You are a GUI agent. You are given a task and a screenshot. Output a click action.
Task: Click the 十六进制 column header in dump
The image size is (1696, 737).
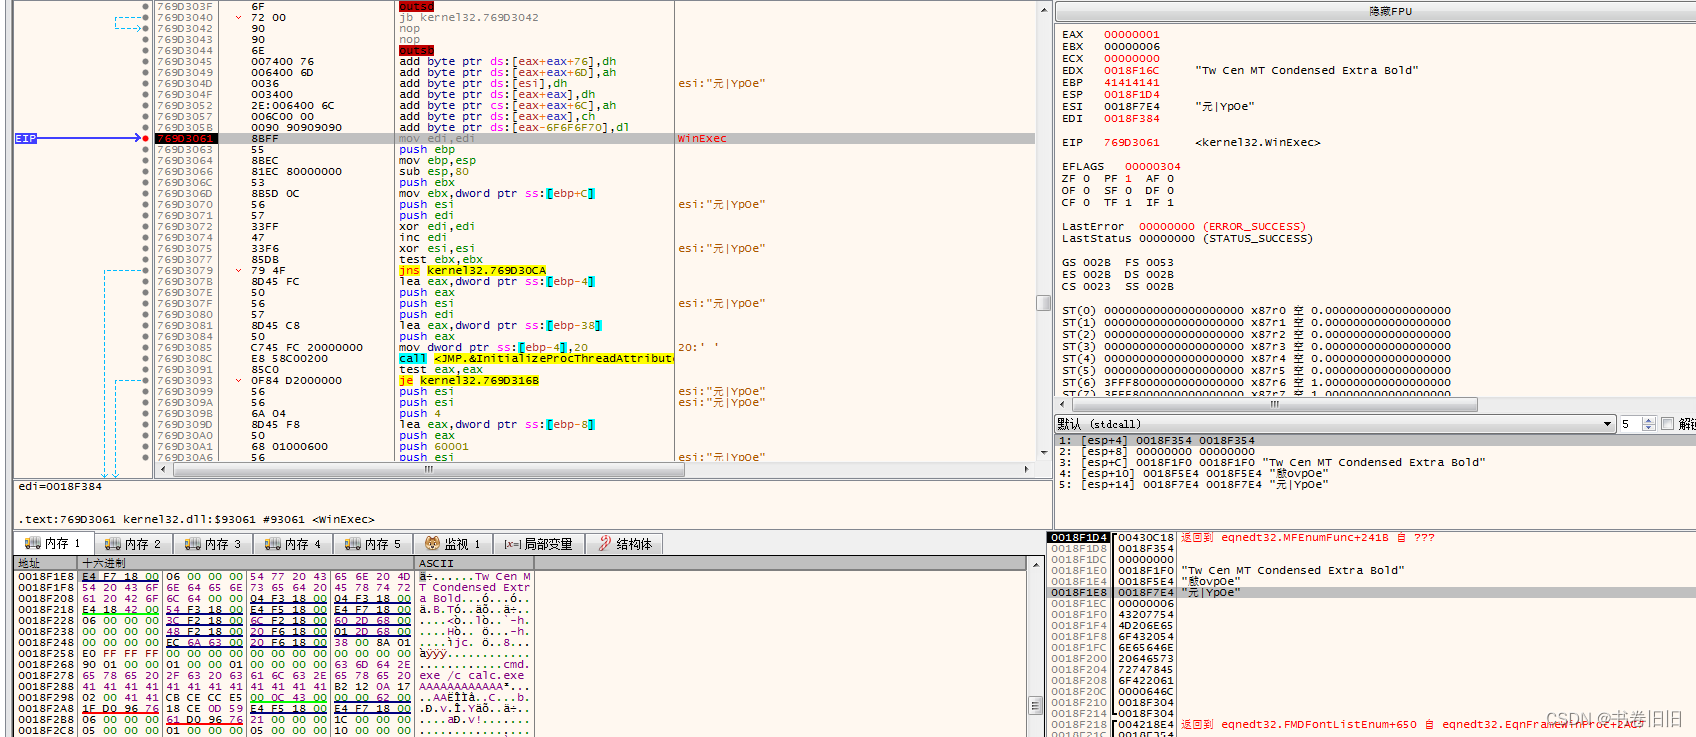(x=246, y=564)
